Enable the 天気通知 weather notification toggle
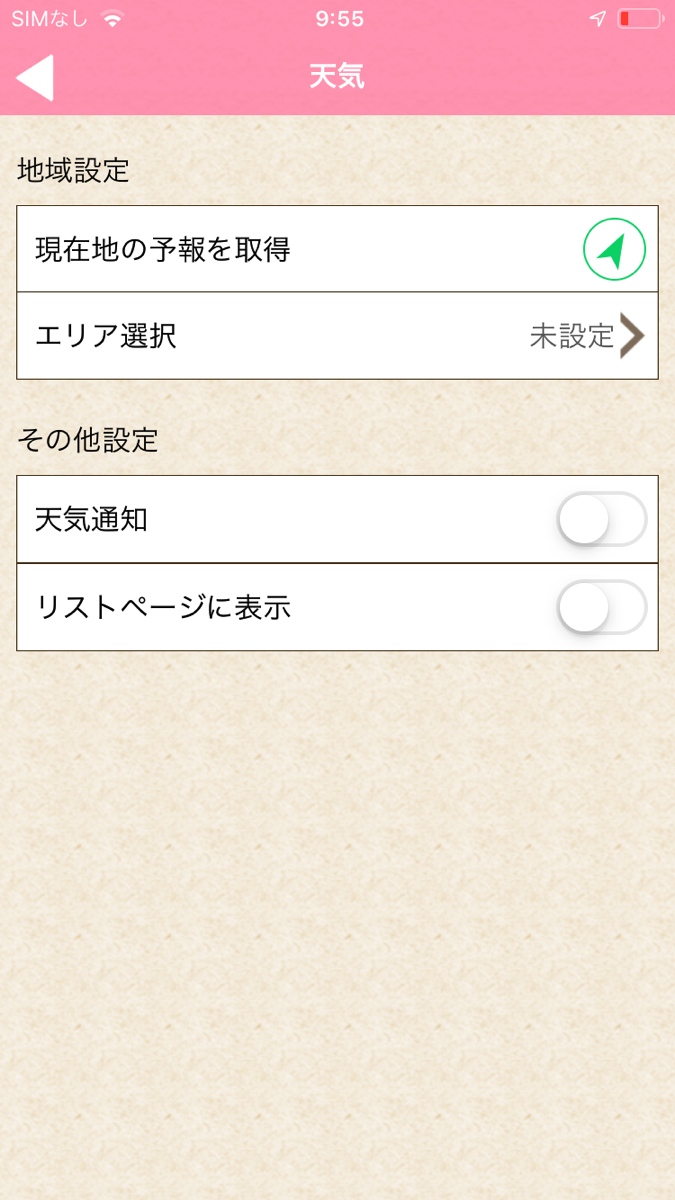Image resolution: width=675 pixels, height=1200 pixels. click(600, 520)
